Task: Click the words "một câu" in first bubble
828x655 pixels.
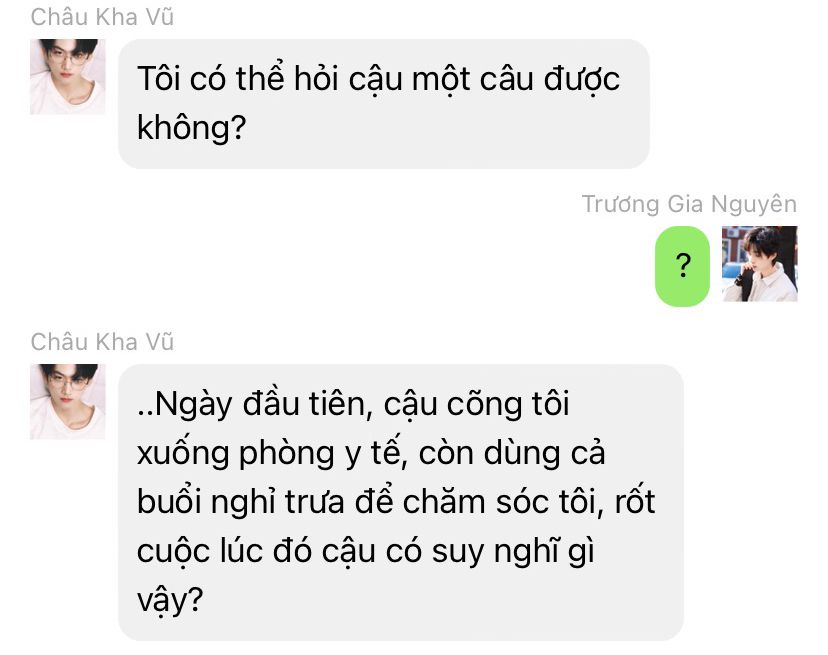Action: point(473,80)
